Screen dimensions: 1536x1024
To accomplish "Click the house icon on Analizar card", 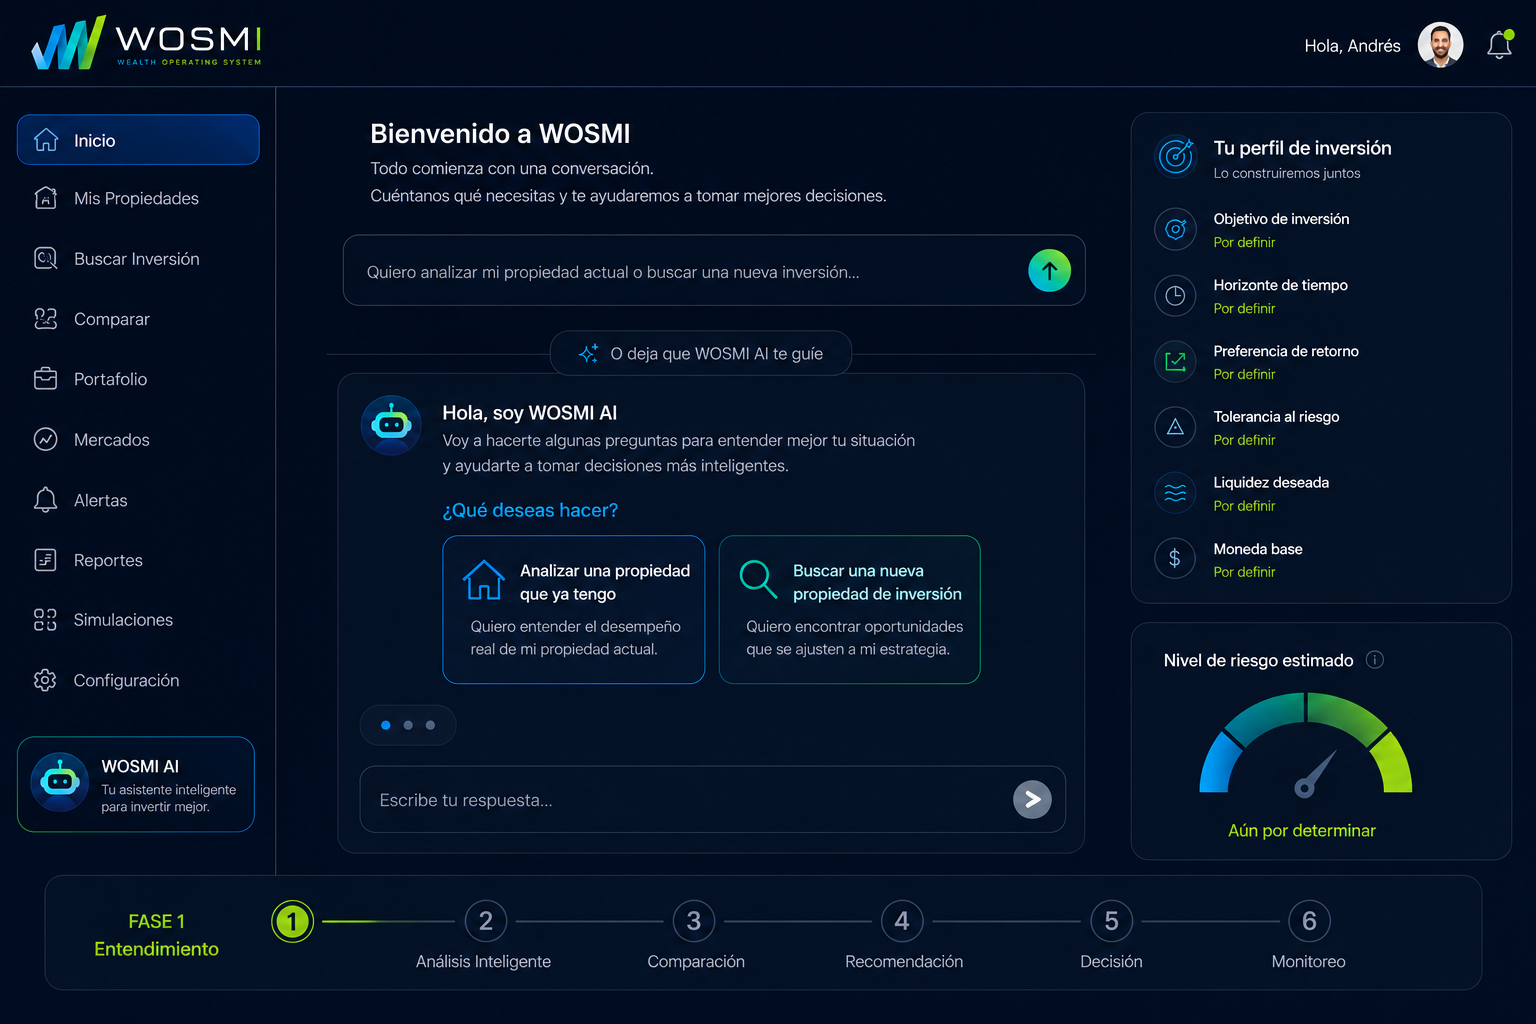I will pyautogui.click(x=484, y=580).
